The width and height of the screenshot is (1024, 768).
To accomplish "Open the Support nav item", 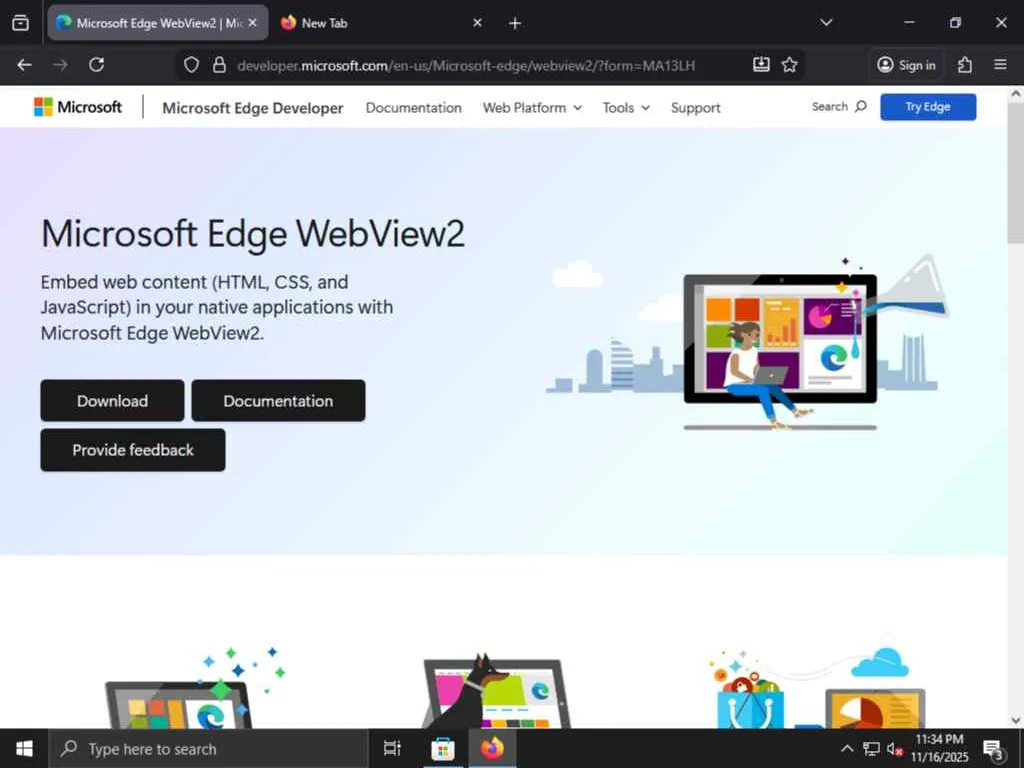I will pos(696,108).
